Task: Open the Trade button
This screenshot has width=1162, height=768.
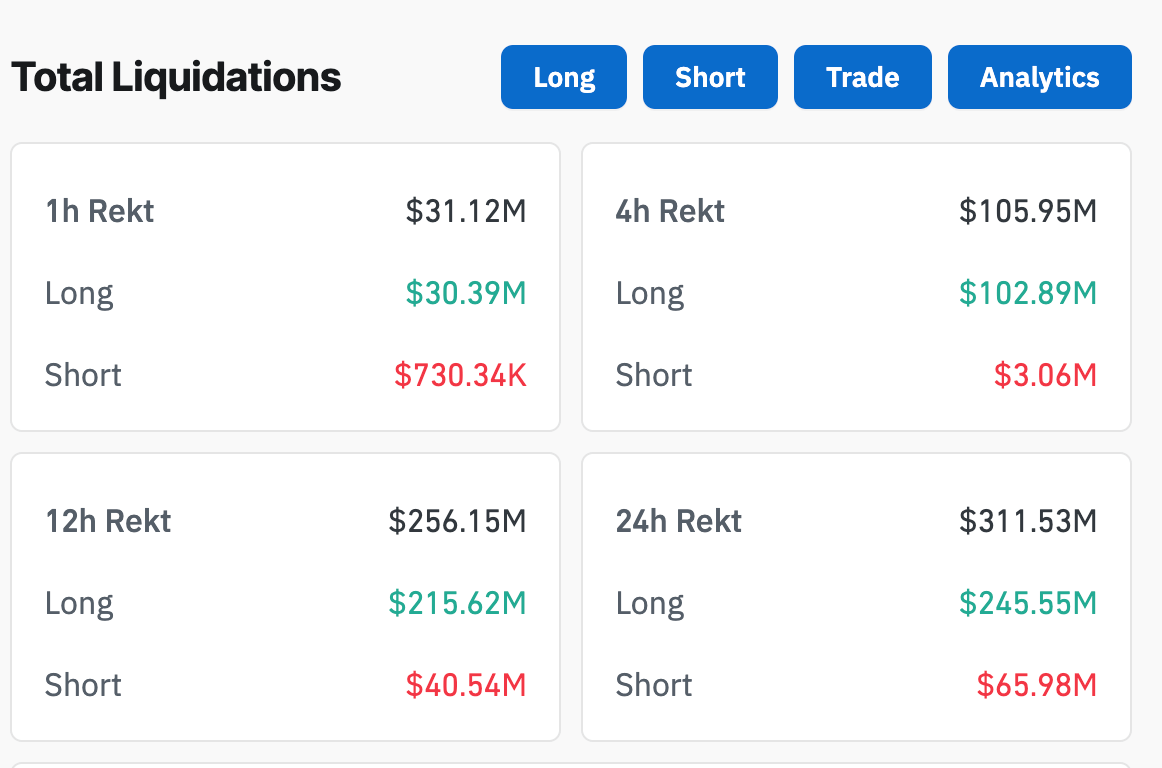Action: coord(862,77)
